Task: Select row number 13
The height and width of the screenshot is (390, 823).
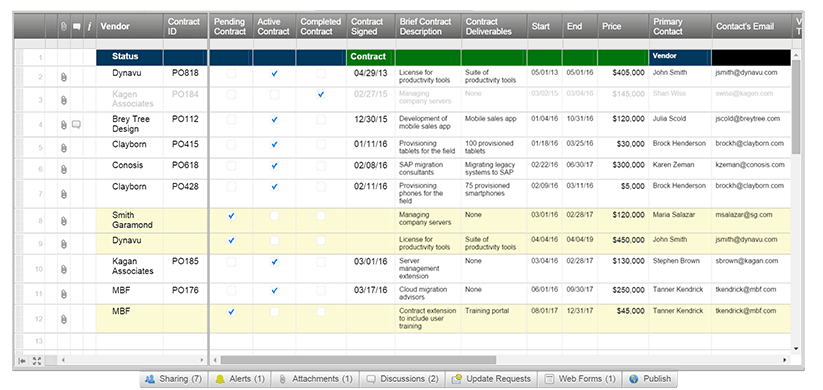Action: [x=39, y=341]
